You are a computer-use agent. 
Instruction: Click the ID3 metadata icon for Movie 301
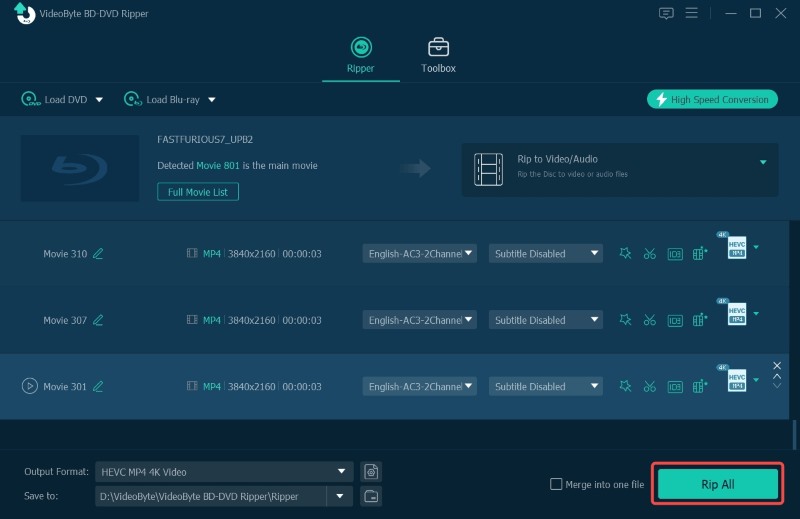[675, 387]
